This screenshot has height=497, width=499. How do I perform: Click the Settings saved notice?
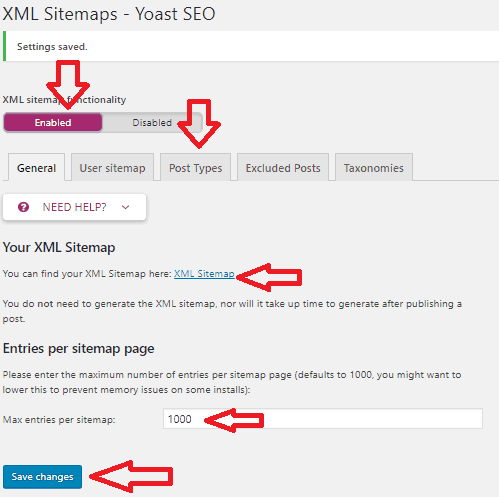(251, 46)
